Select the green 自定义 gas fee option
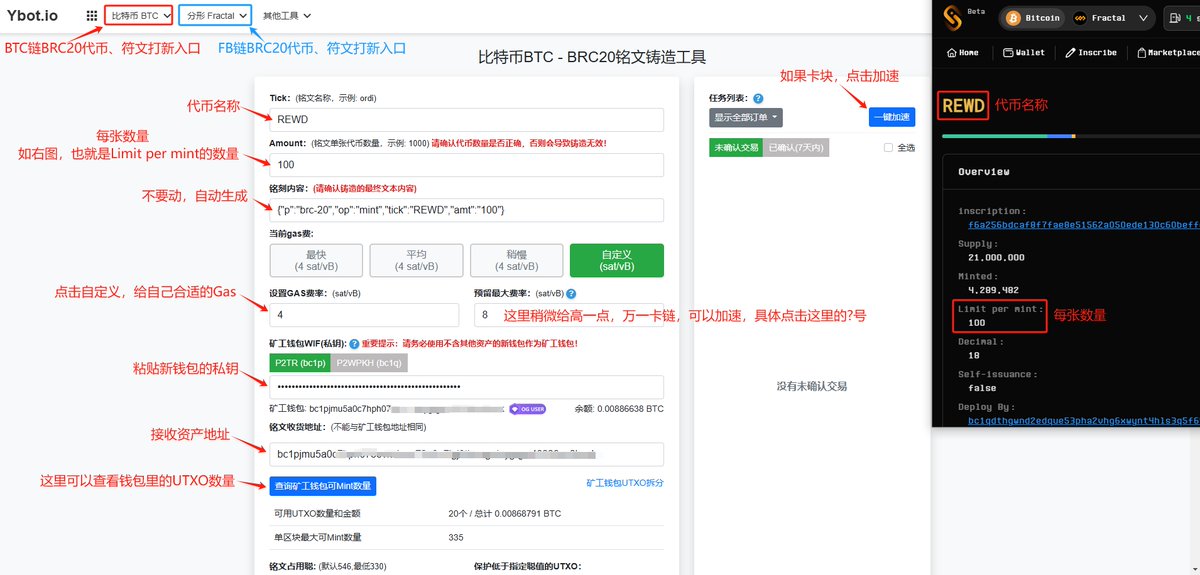The width and height of the screenshot is (1200, 575). (x=617, y=261)
